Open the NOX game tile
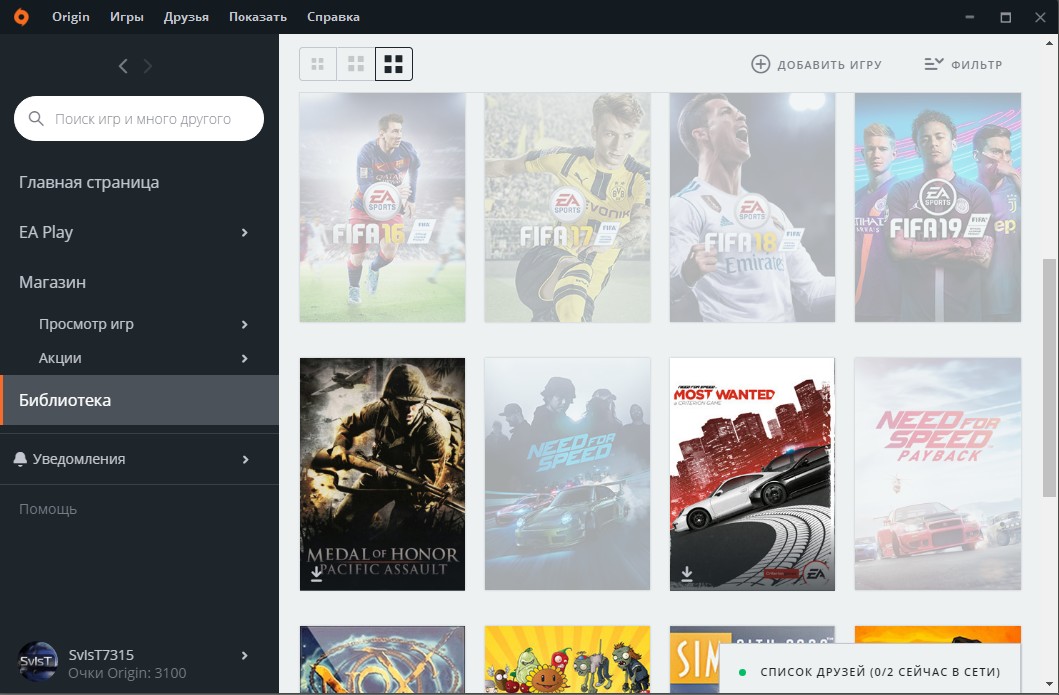This screenshot has width=1059, height=695. [382, 659]
